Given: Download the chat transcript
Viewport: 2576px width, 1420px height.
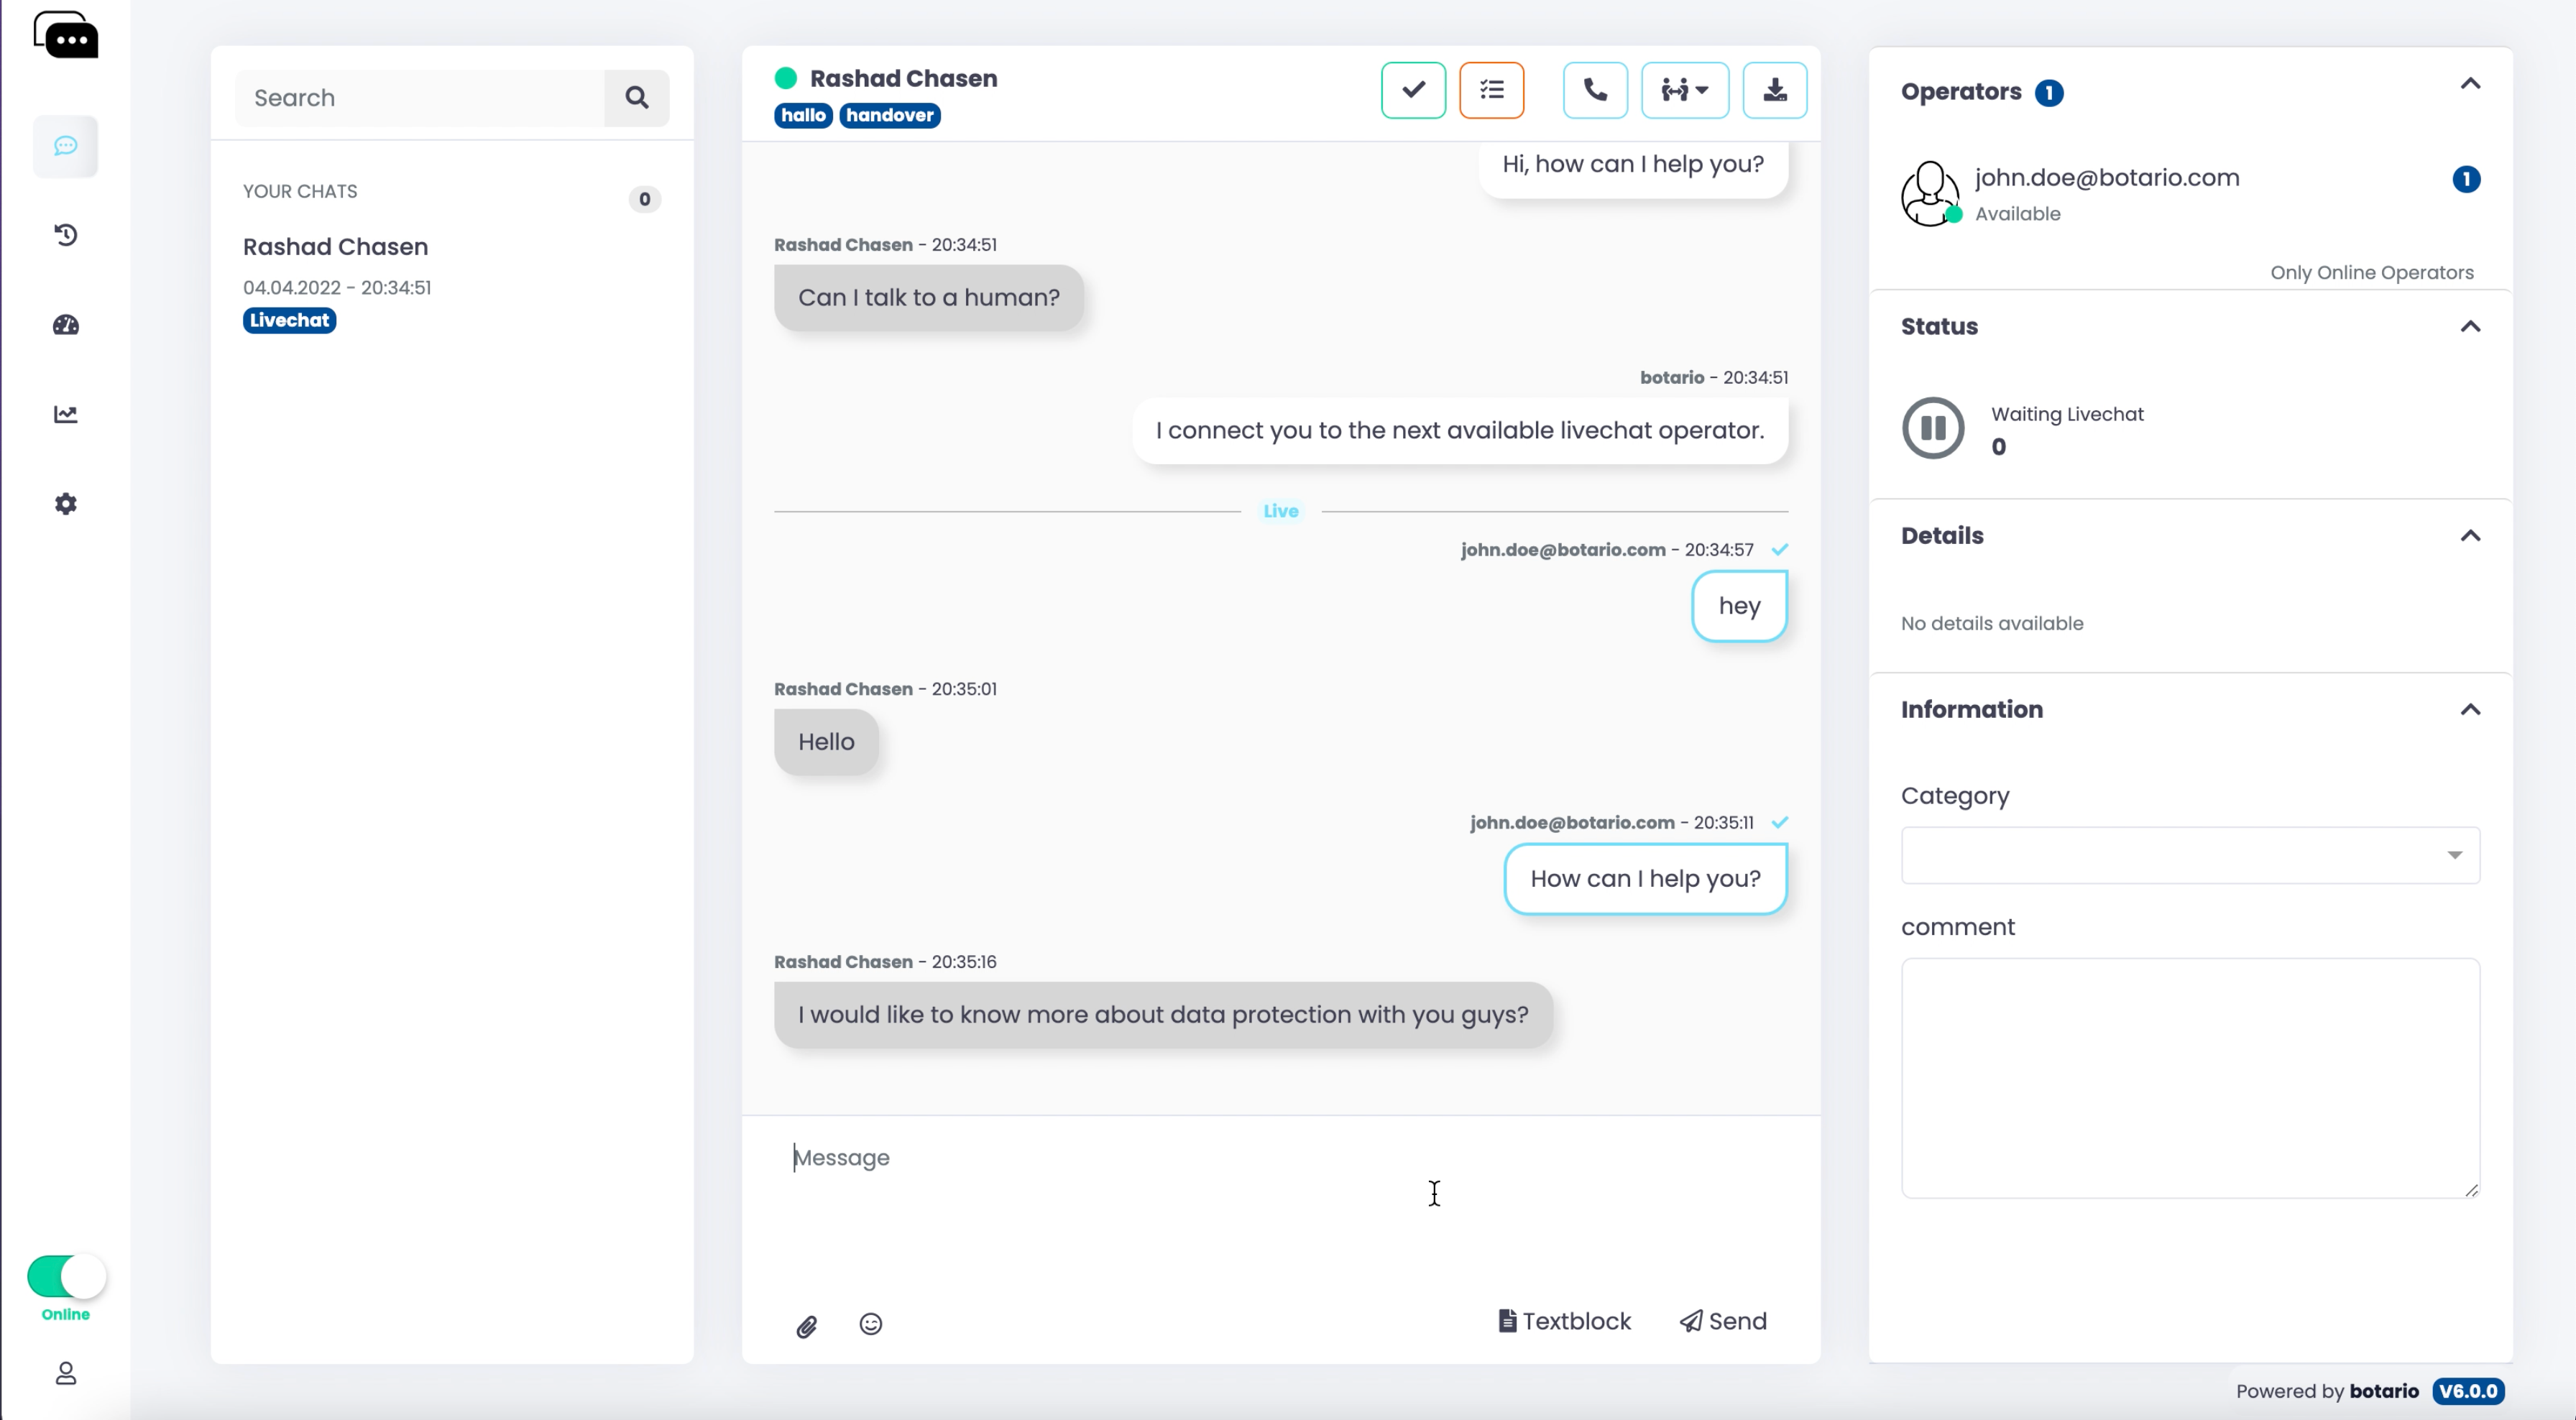Looking at the screenshot, I should (1775, 90).
